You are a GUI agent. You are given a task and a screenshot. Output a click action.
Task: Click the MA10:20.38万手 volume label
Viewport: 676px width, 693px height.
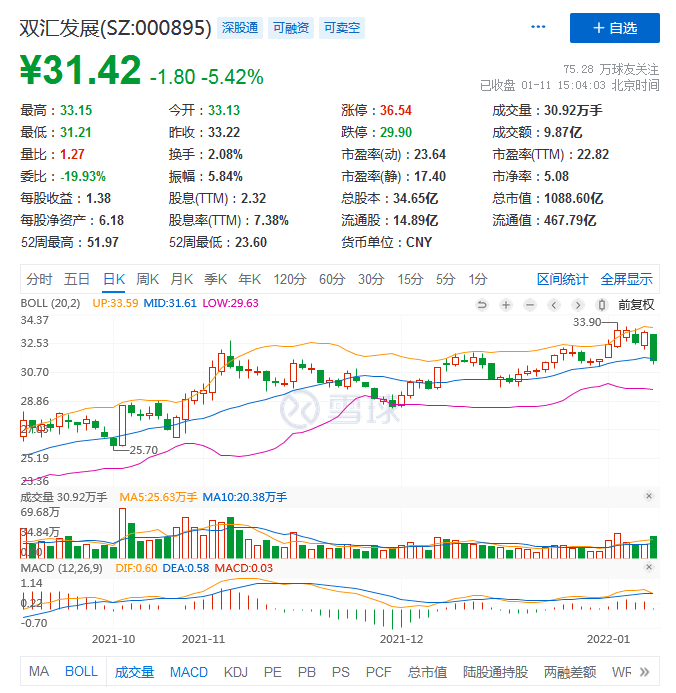click(x=245, y=497)
